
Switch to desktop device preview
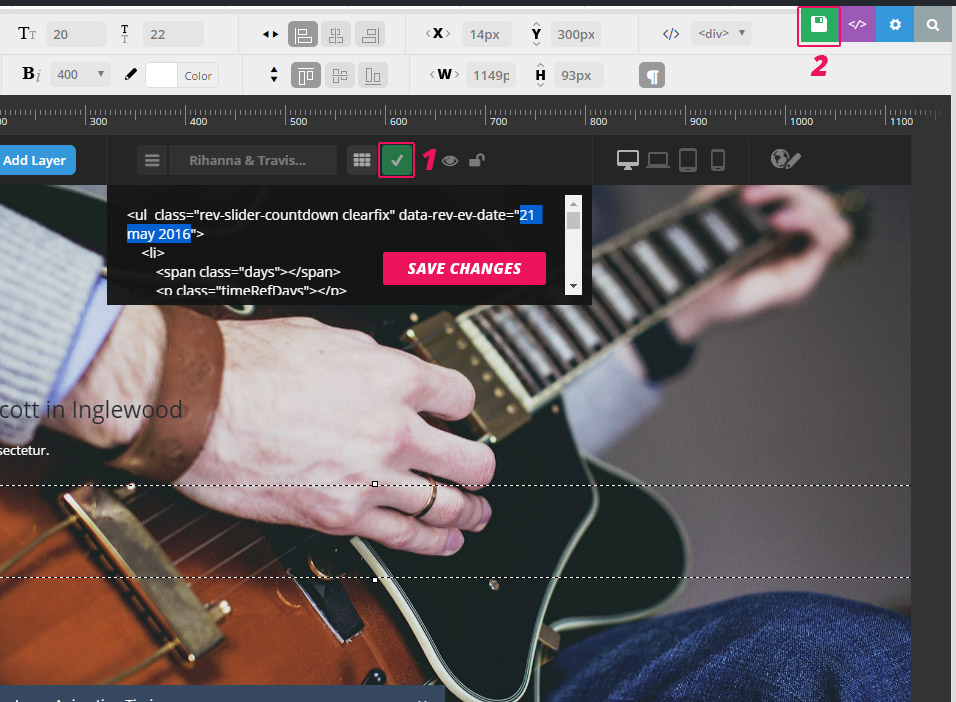pyautogui.click(x=627, y=160)
